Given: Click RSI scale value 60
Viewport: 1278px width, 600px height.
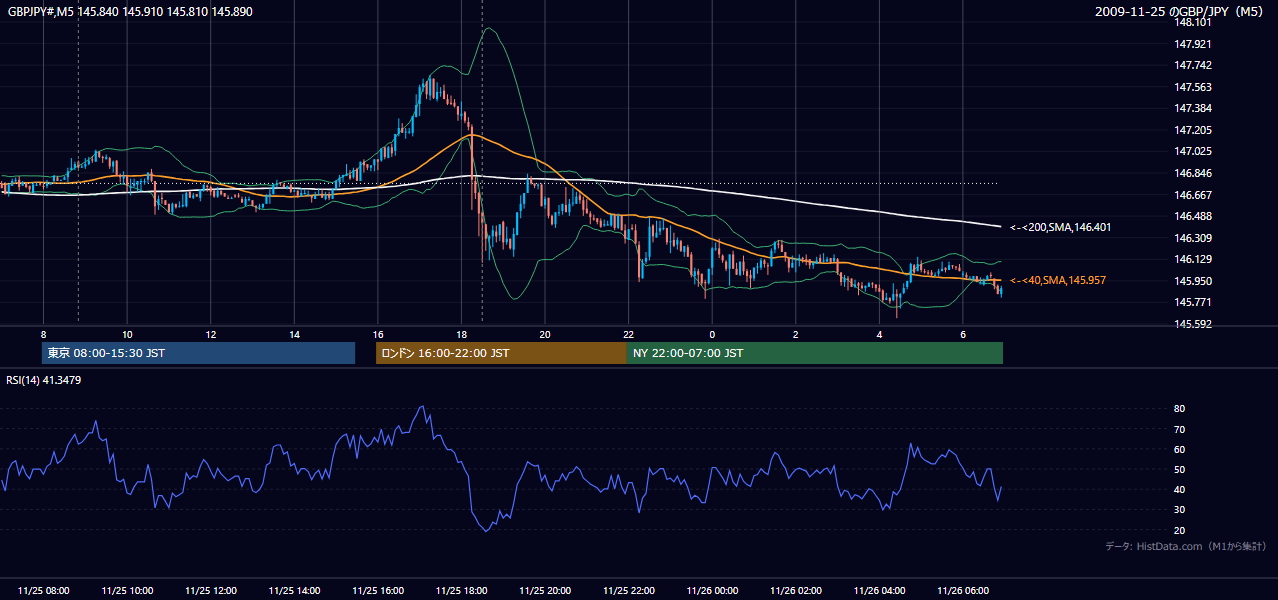Looking at the screenshot, I should pos(1179,449).
